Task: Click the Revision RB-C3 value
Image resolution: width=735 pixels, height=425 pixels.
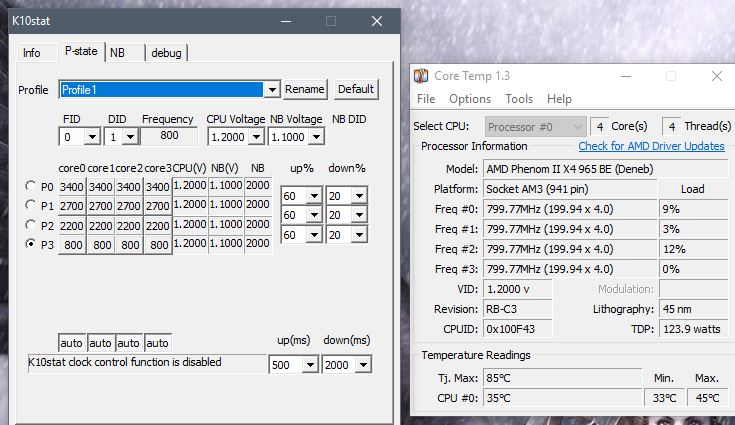Action: click(518, 309)
